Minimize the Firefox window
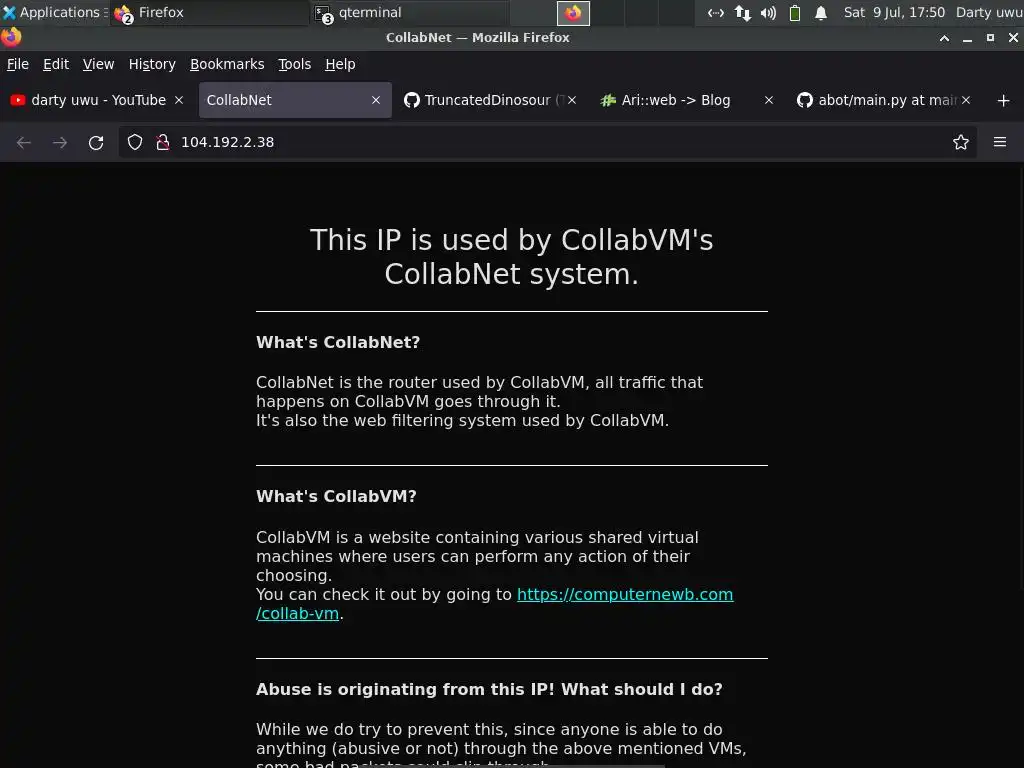The image size is (1024, 768). point(967,38)
